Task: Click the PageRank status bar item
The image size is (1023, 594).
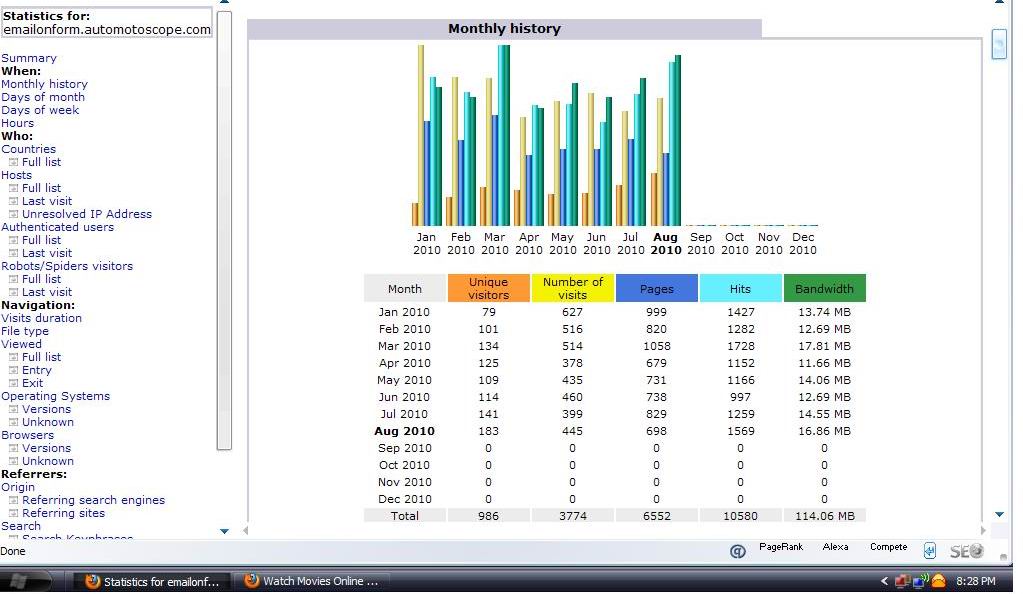Action: click(781, 547)
